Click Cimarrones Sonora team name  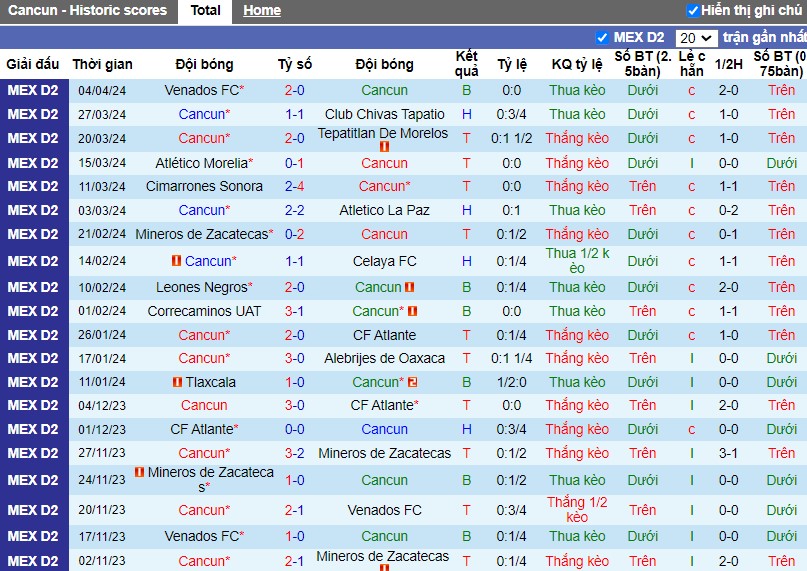[x=204, y=186]
